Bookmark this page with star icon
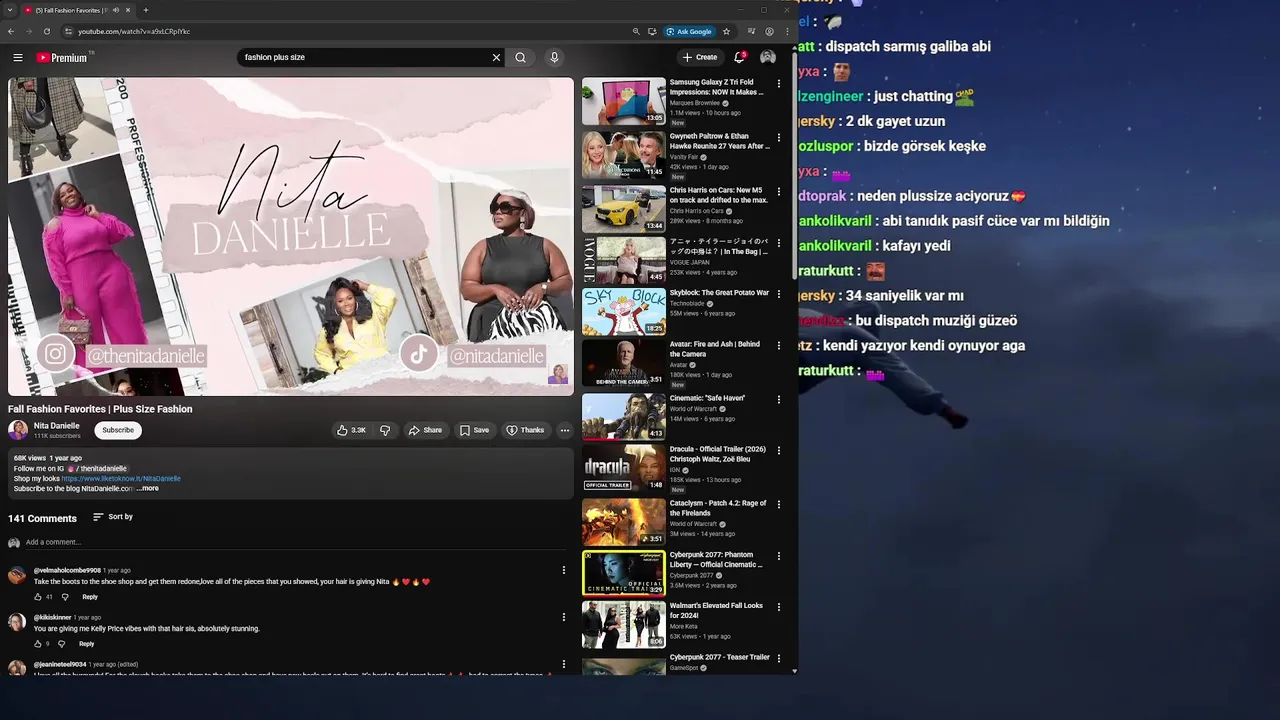The image size is (1280, 720). [x=726, y=31]
